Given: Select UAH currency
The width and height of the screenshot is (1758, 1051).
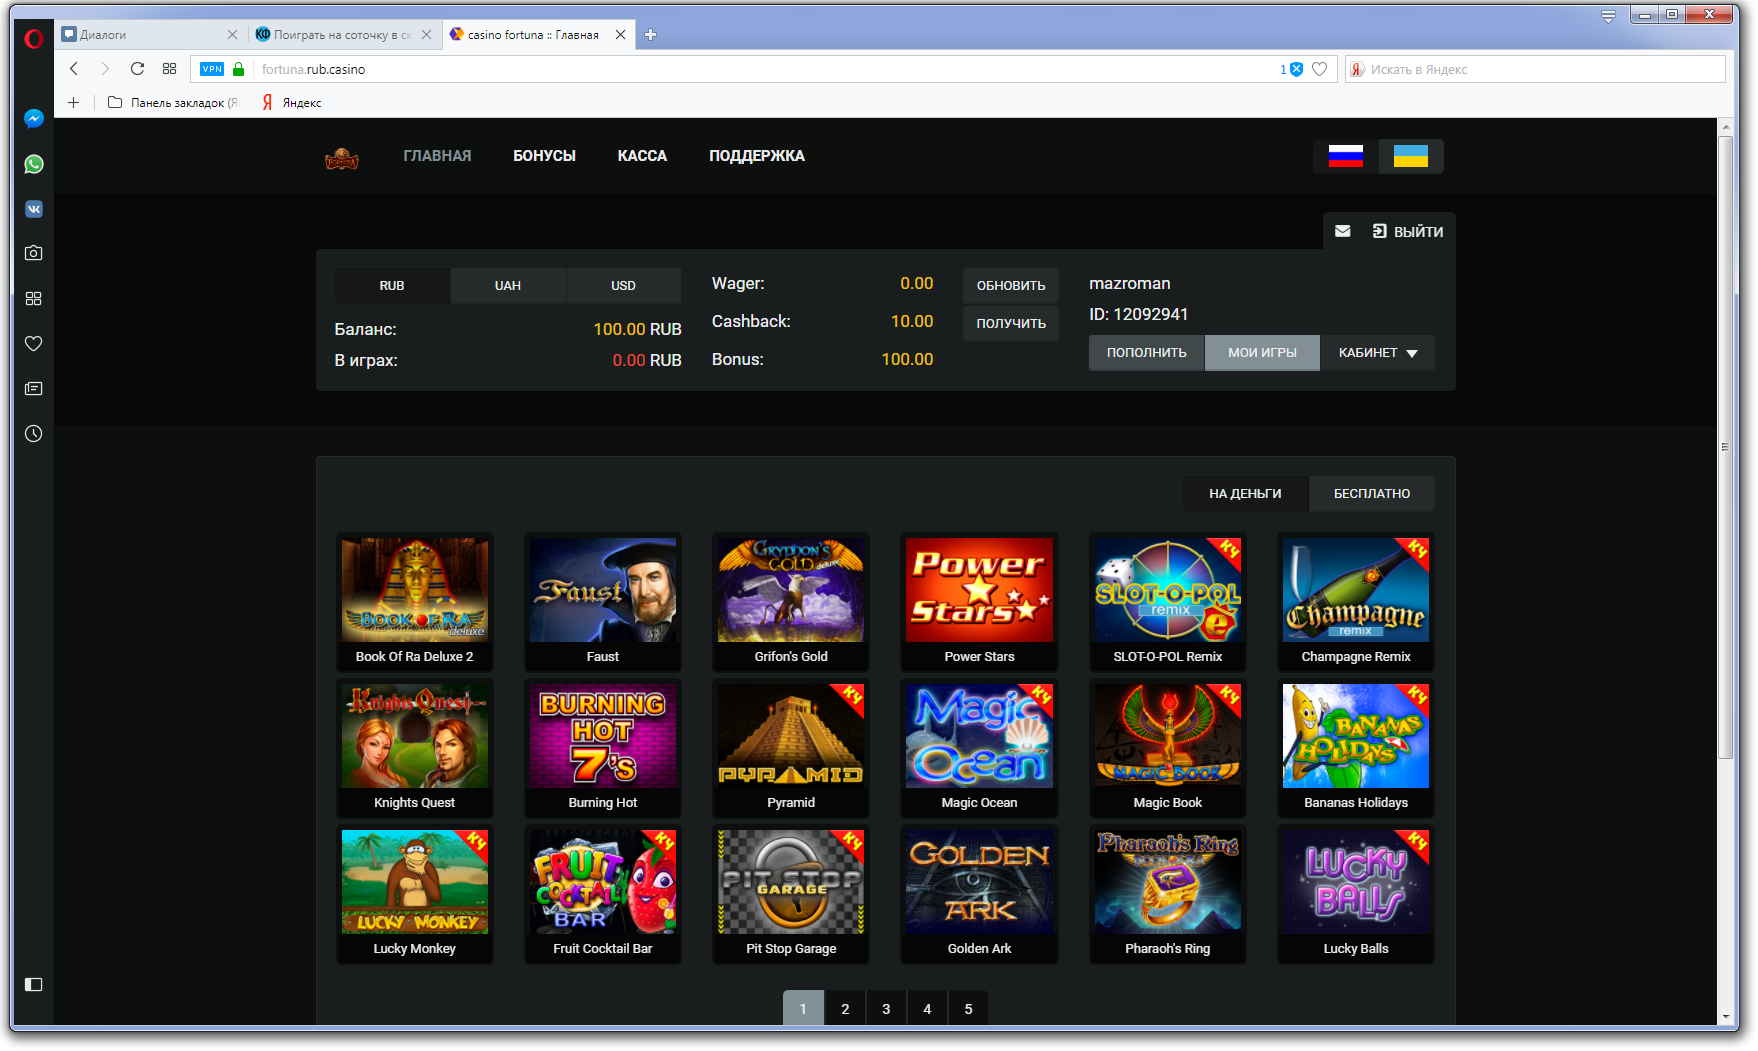Looking at the screenshot, I should (508, 285).
